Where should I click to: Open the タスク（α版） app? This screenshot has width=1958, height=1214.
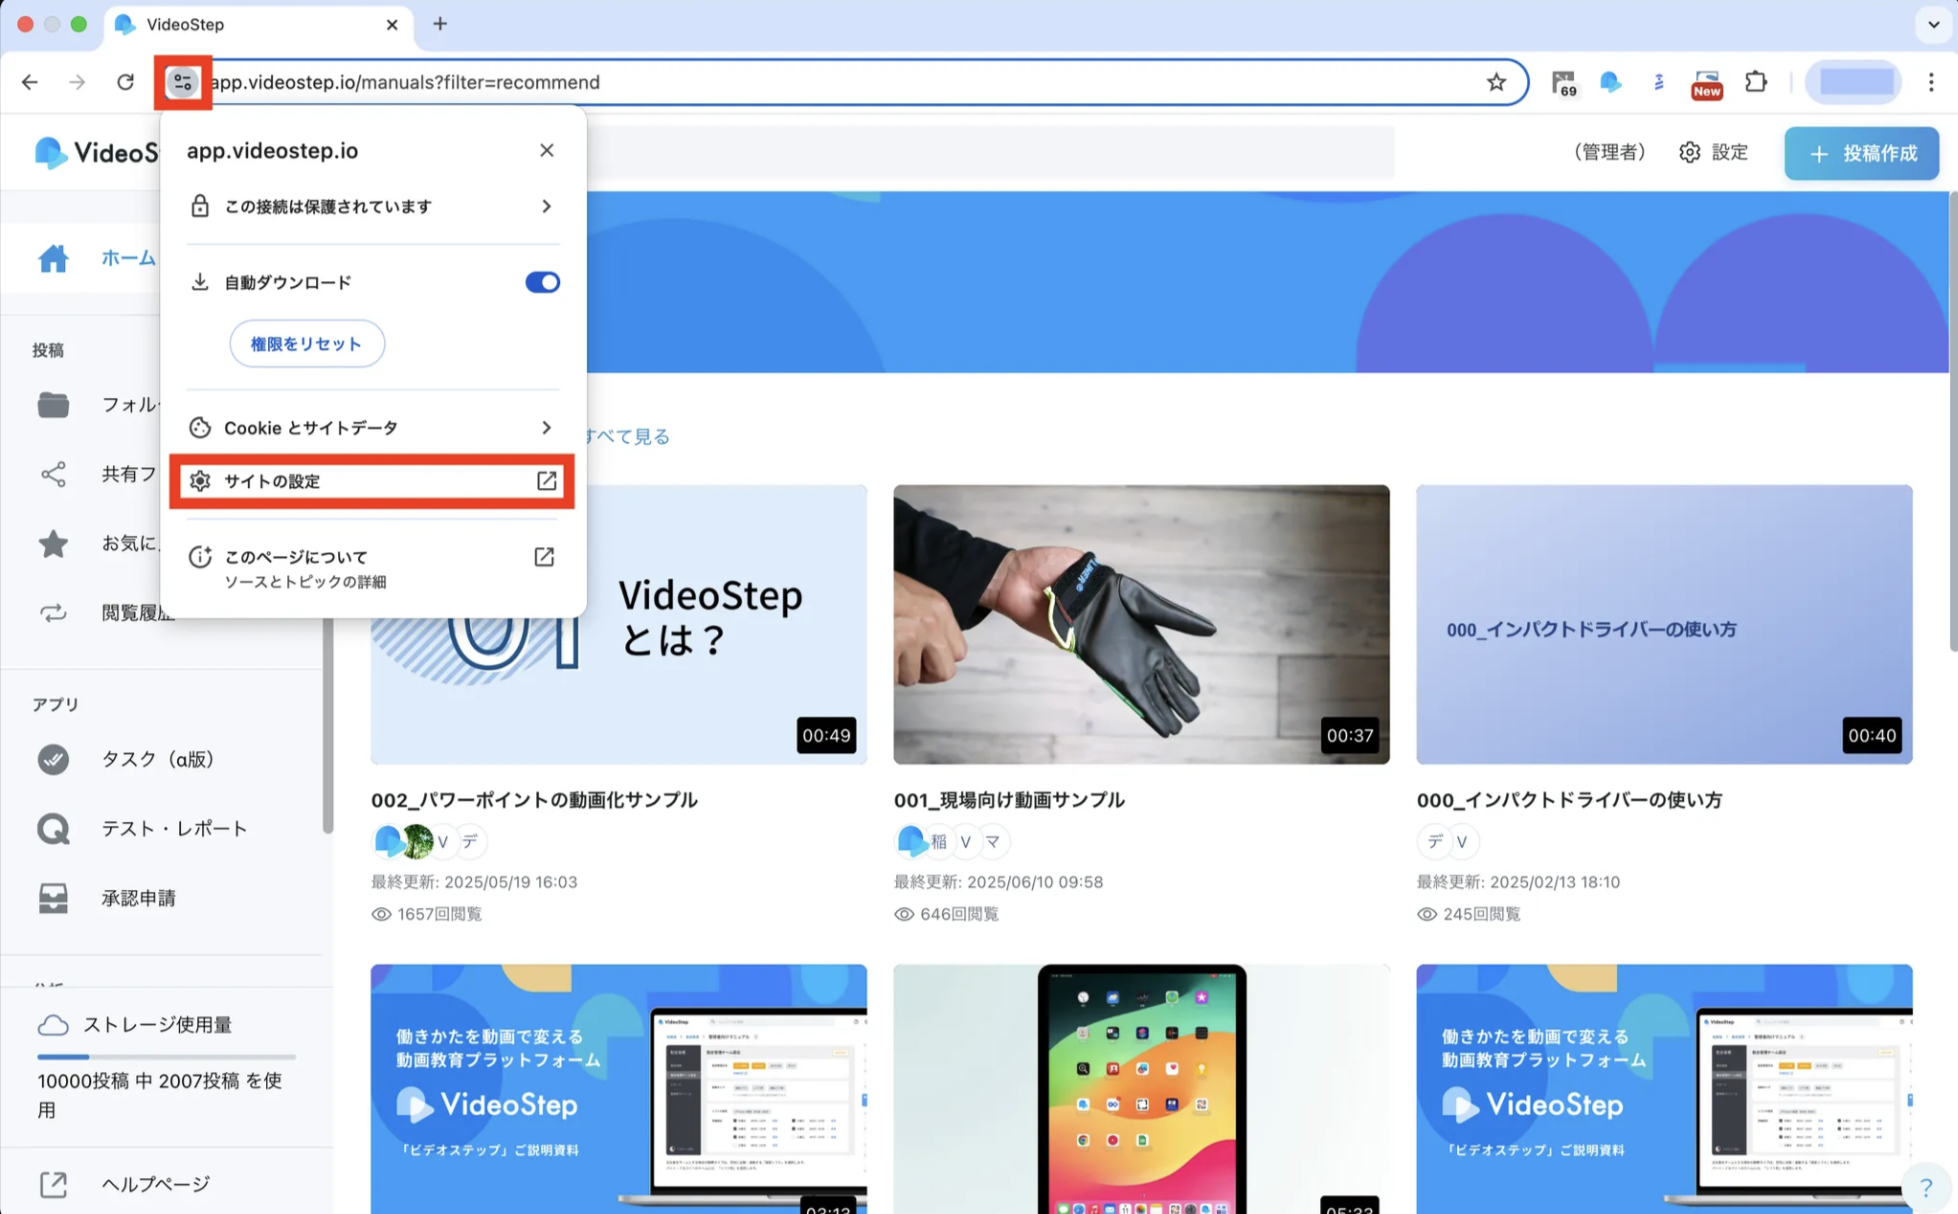[157, 759]
